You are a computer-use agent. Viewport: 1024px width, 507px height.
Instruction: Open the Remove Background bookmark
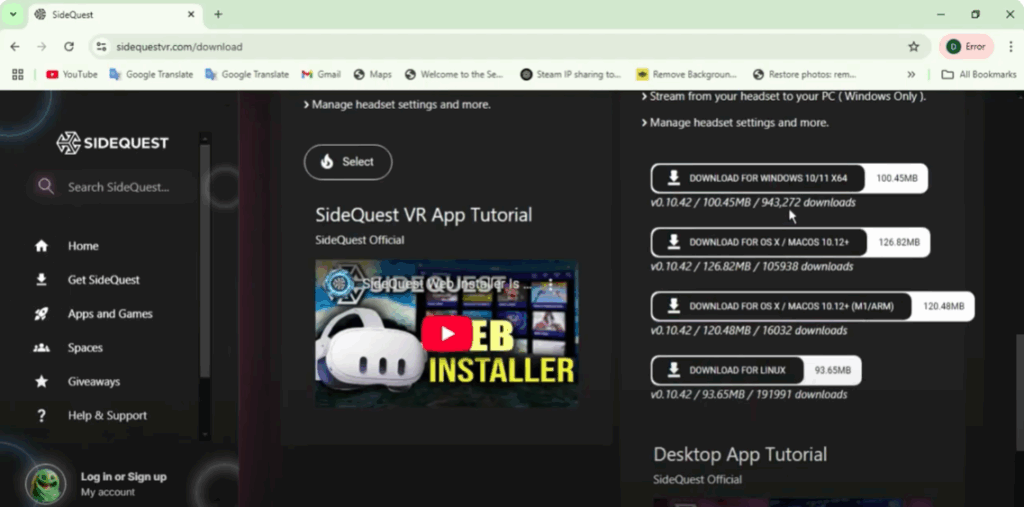pyautogui.click(x=687, y=74)
